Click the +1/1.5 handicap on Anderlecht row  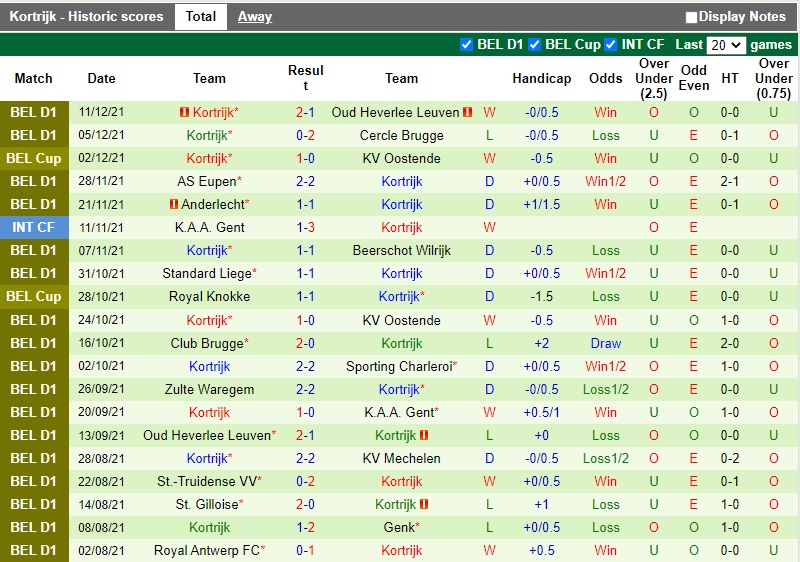[541, 205]
